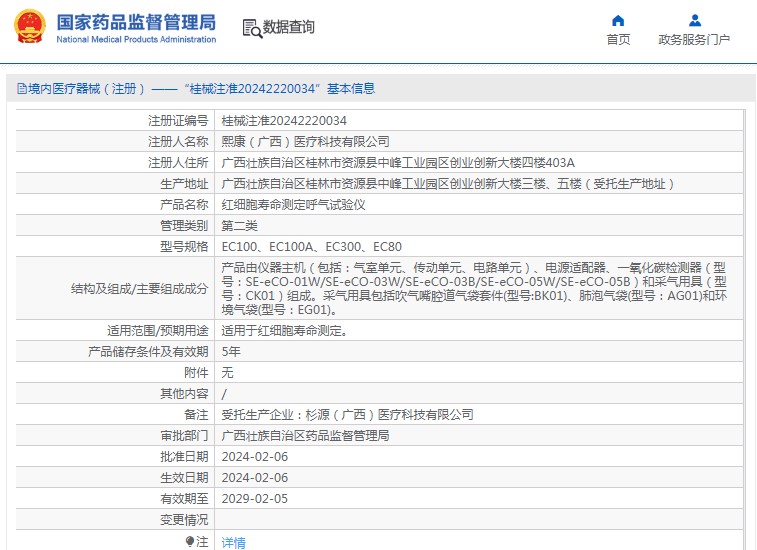Image resolution: width=757 pixels, height=550 pixels.
Task: Click the 产品名称 label
Action: coord(184,205)
